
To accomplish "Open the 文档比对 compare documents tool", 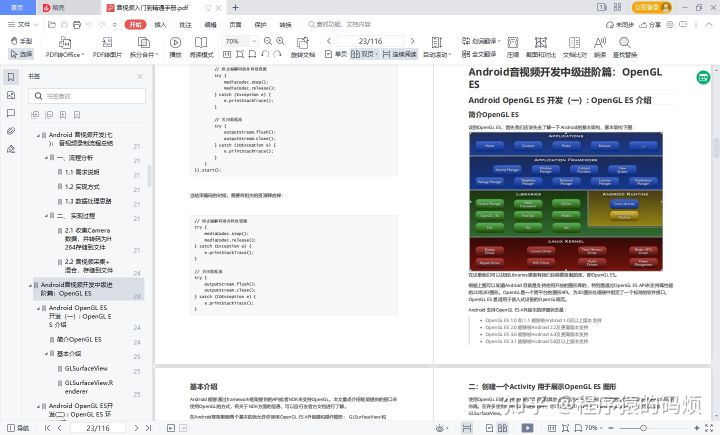I will coord(574,47).
